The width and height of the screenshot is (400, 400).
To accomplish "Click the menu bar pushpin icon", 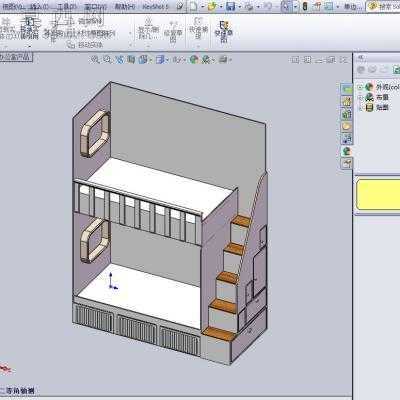I will point(180,6).
